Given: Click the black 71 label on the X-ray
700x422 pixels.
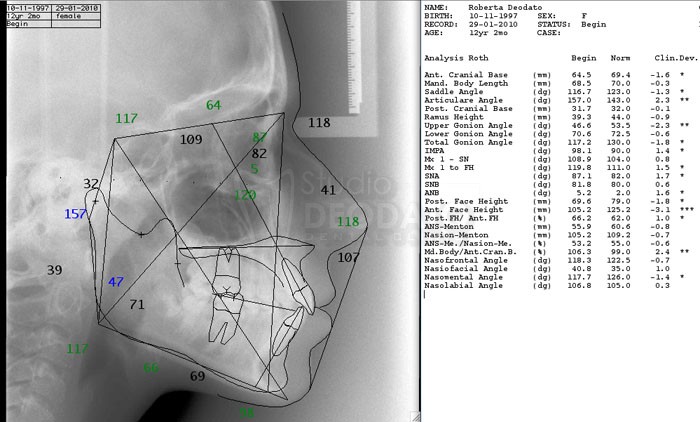Looking at the screenshot, I should [137, 305].
